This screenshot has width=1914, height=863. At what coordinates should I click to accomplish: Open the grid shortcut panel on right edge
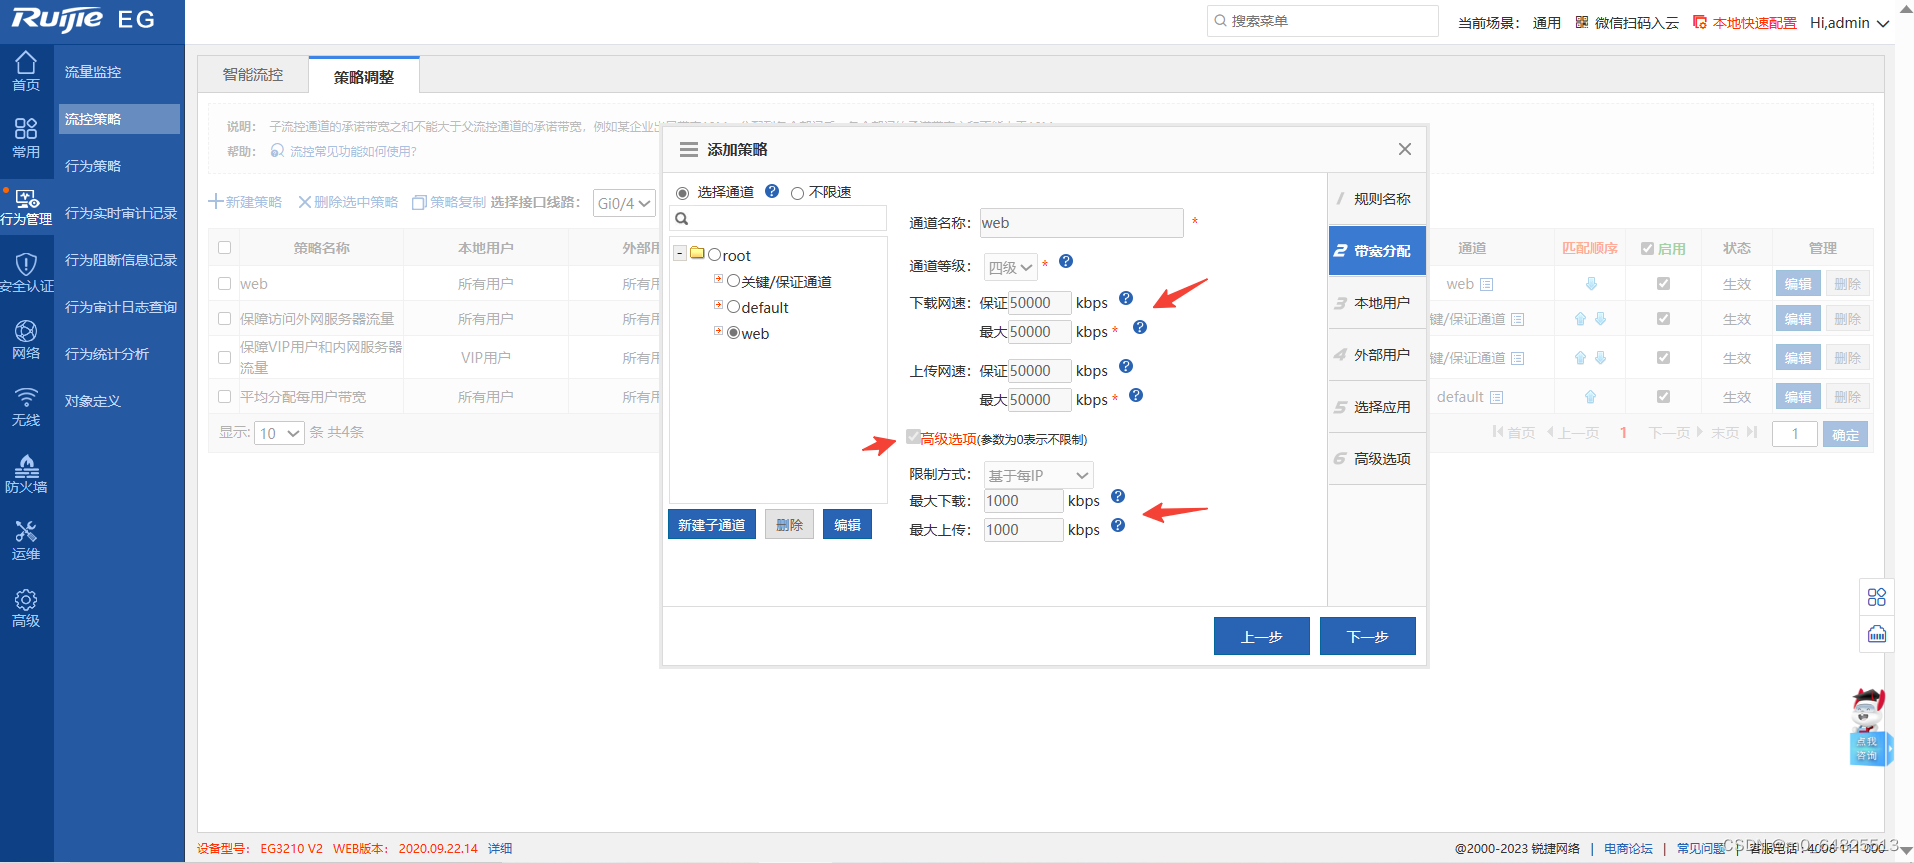pos(1877,597)
